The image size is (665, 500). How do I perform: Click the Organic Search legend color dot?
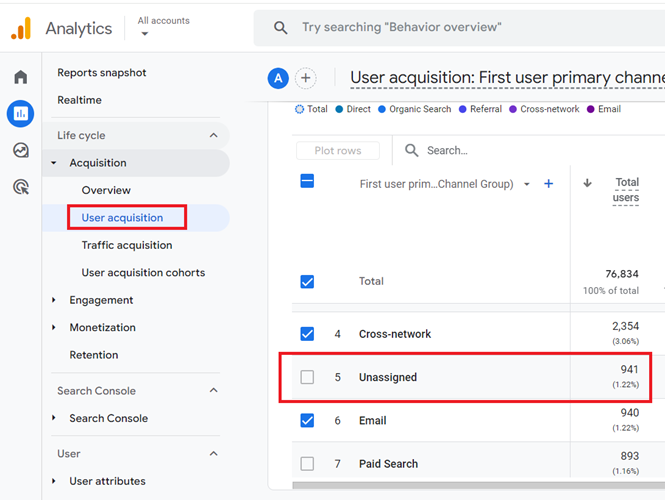pyautogui.click(x=383, y=109)
